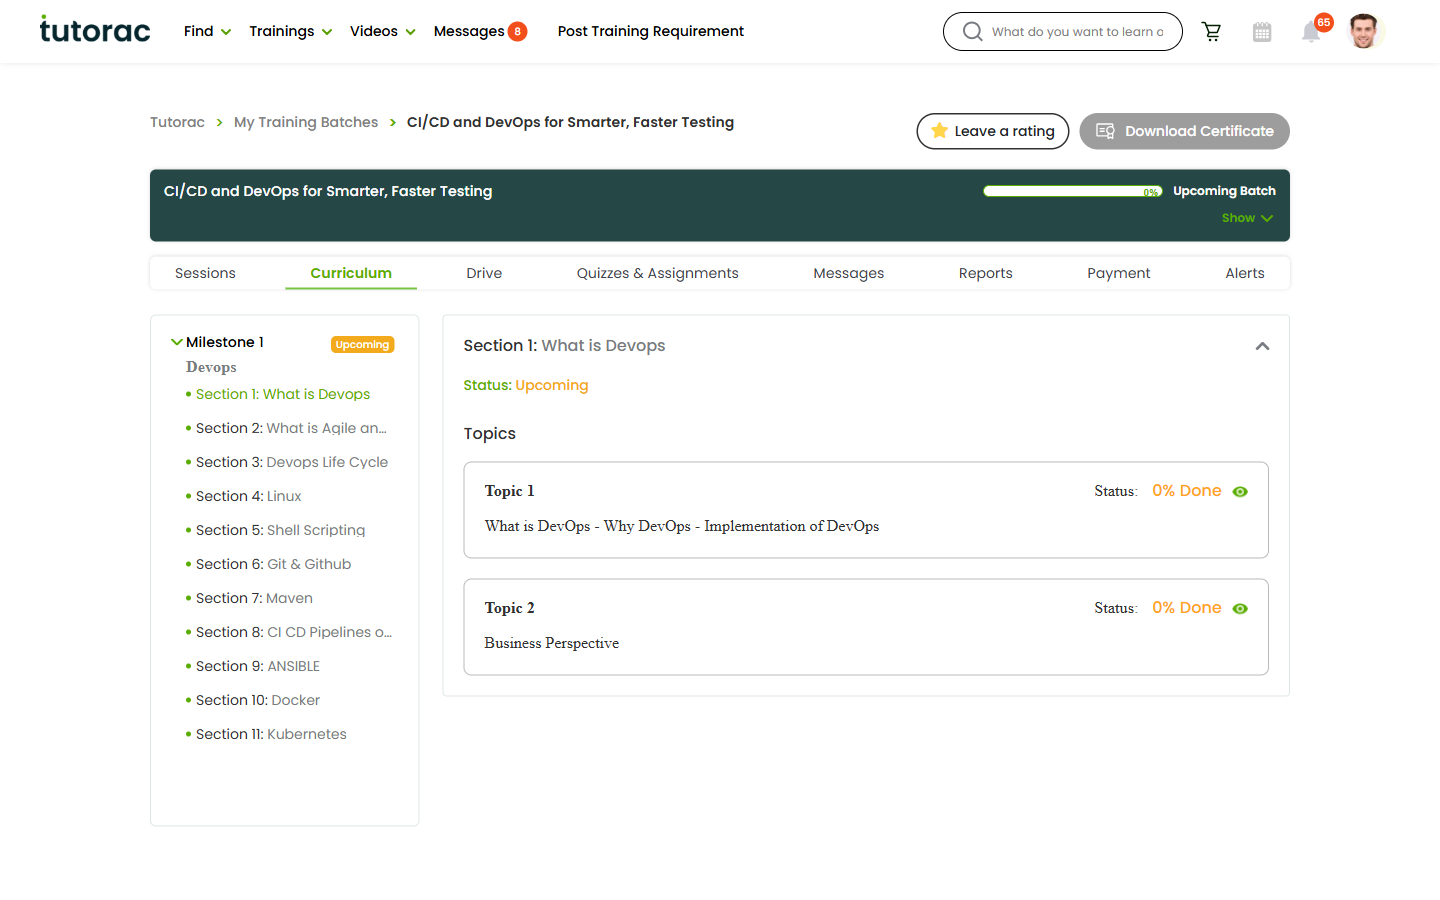Open the Payment tab
Screen dimensions: 1440x900
click(x=1118, y=273)
